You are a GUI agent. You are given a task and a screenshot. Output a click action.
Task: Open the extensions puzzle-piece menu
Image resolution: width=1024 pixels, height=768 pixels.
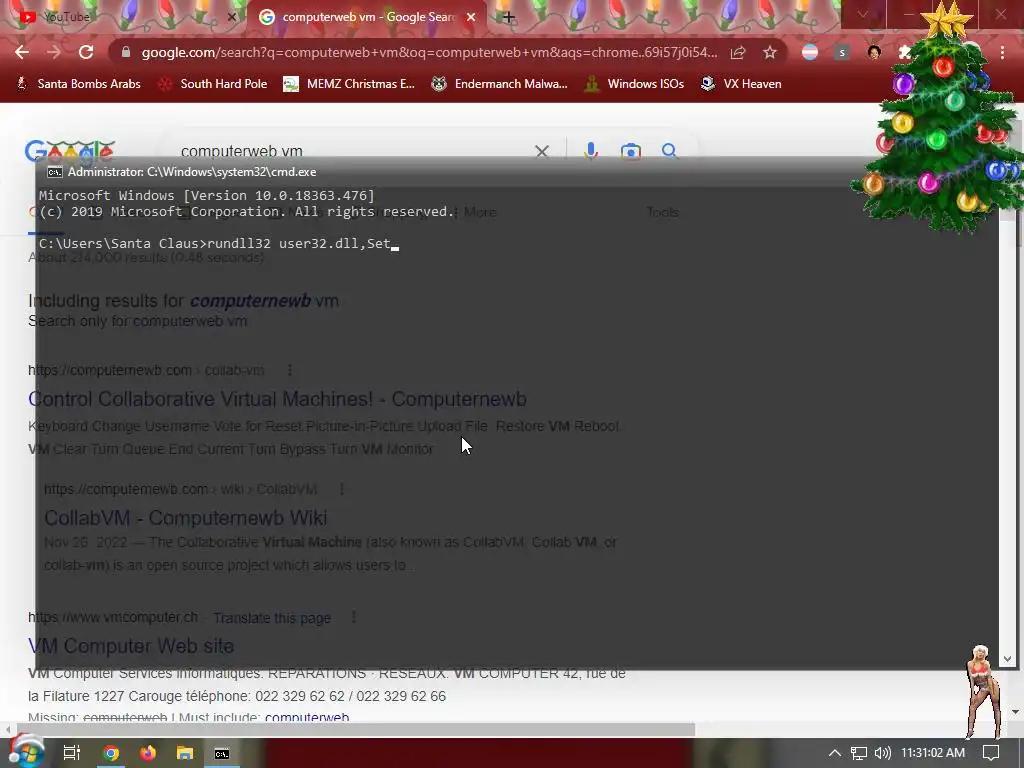coord(904,52)
